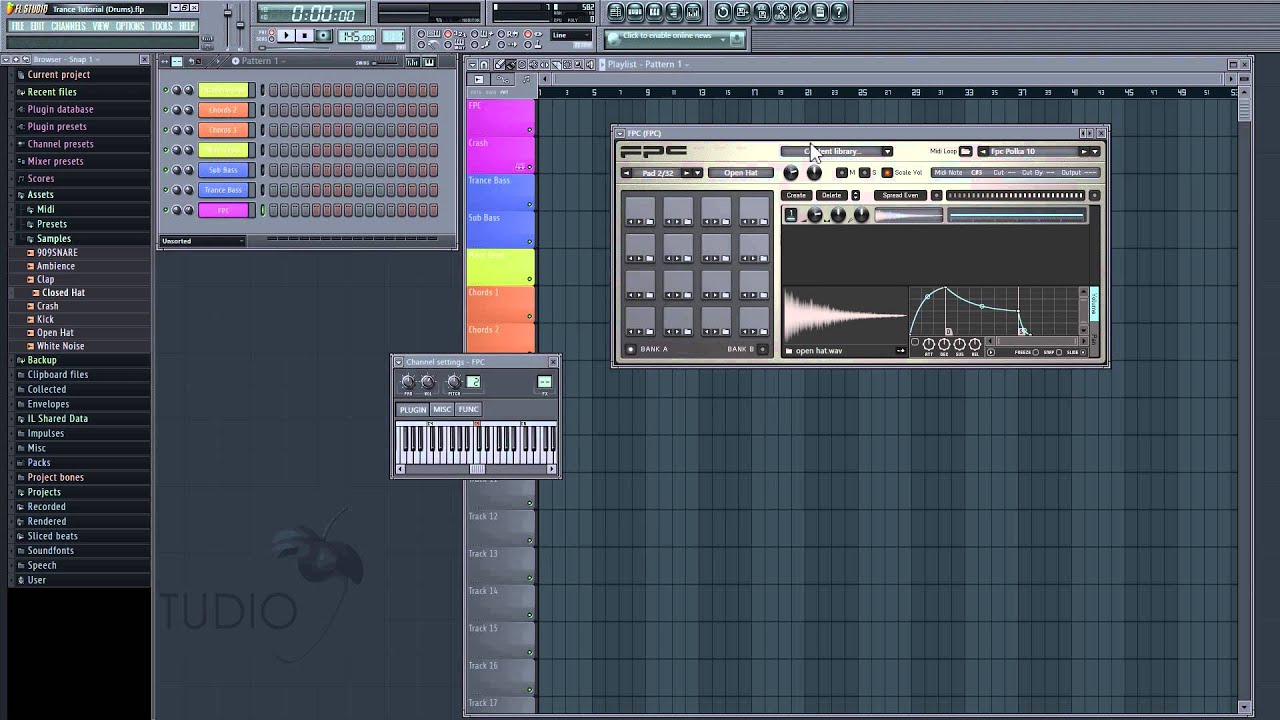Viewport: 1280px width, 720px height.
Task: Open graph editor icon in step sequencer
Action: click(414, 62)
